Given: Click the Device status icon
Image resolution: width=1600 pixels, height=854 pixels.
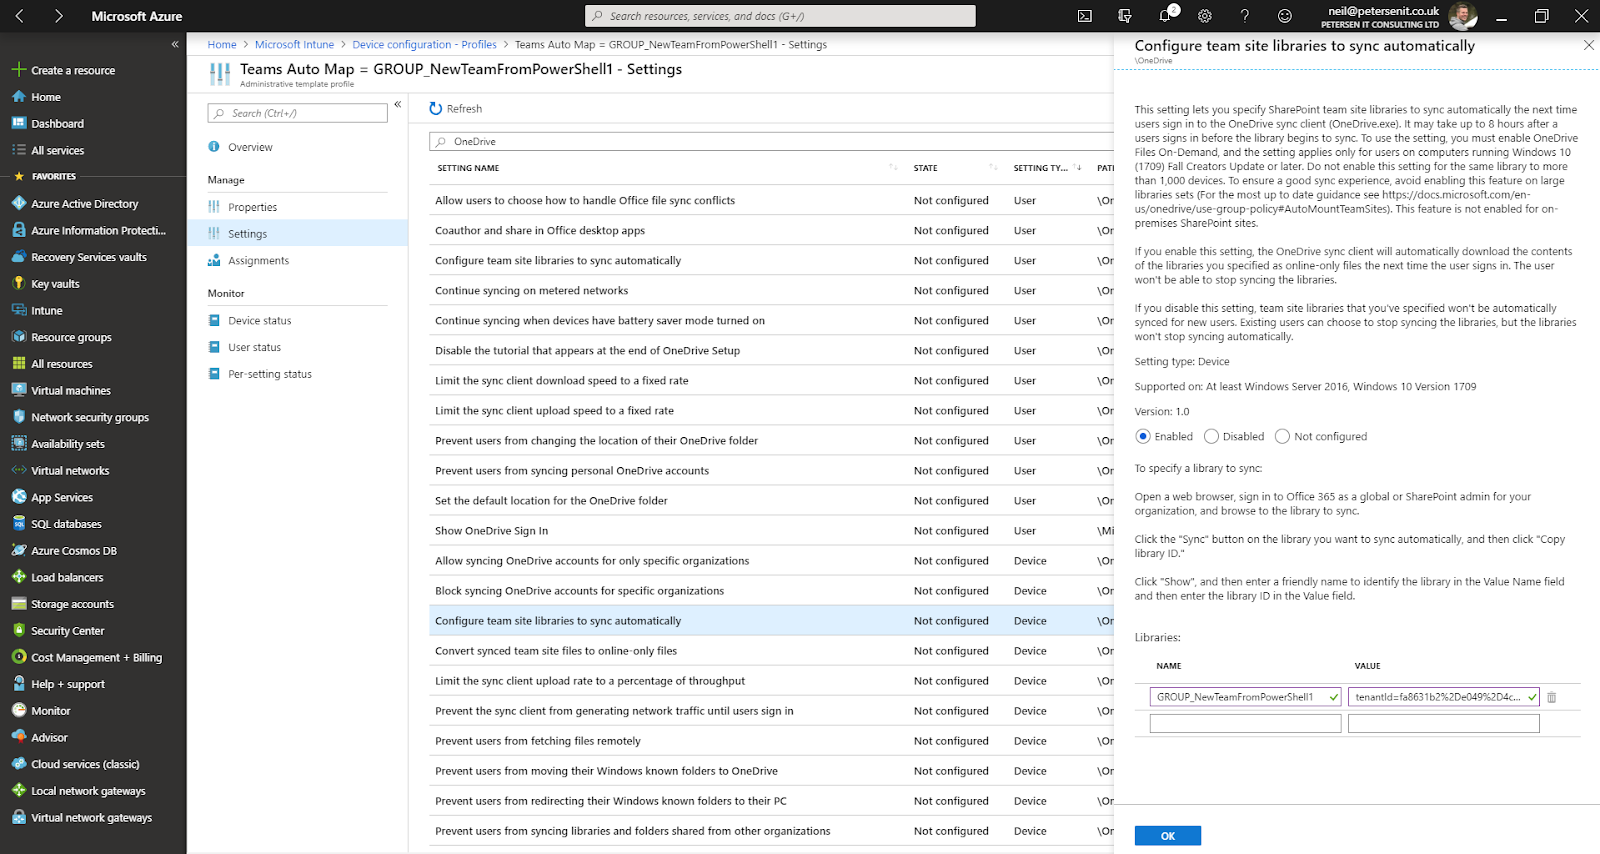Looking at the screenshot, I should [x=214, y=320].
